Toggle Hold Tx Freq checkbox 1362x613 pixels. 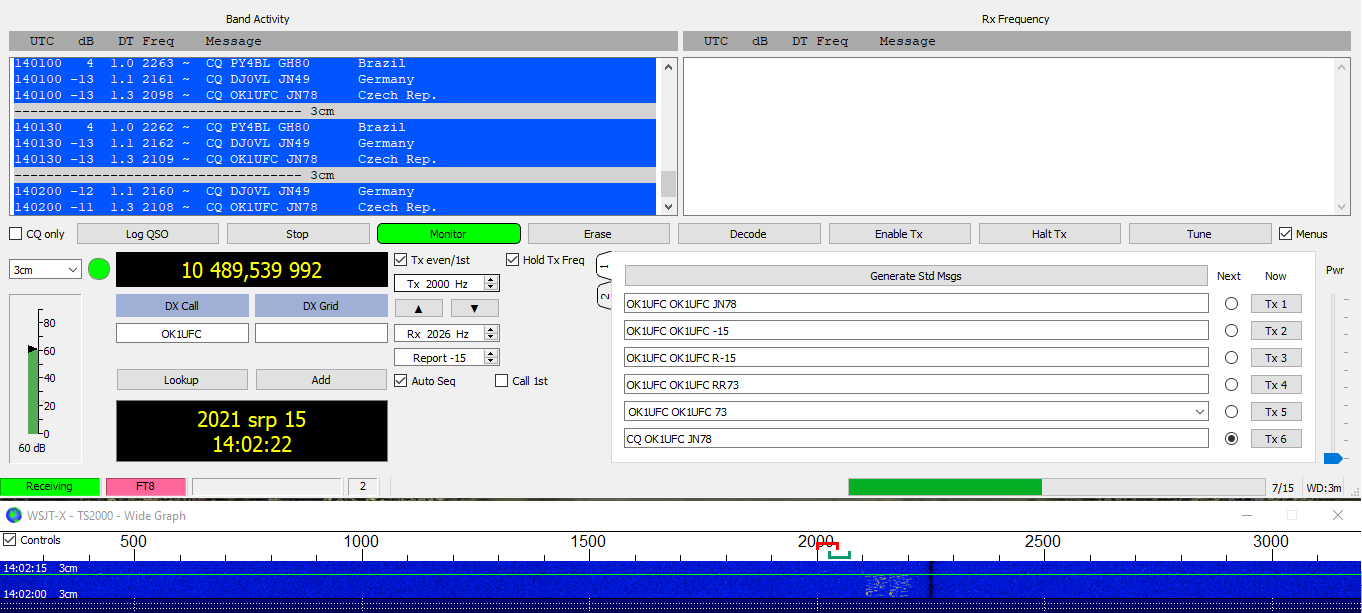pyautogui.click(x=514, y=260)
